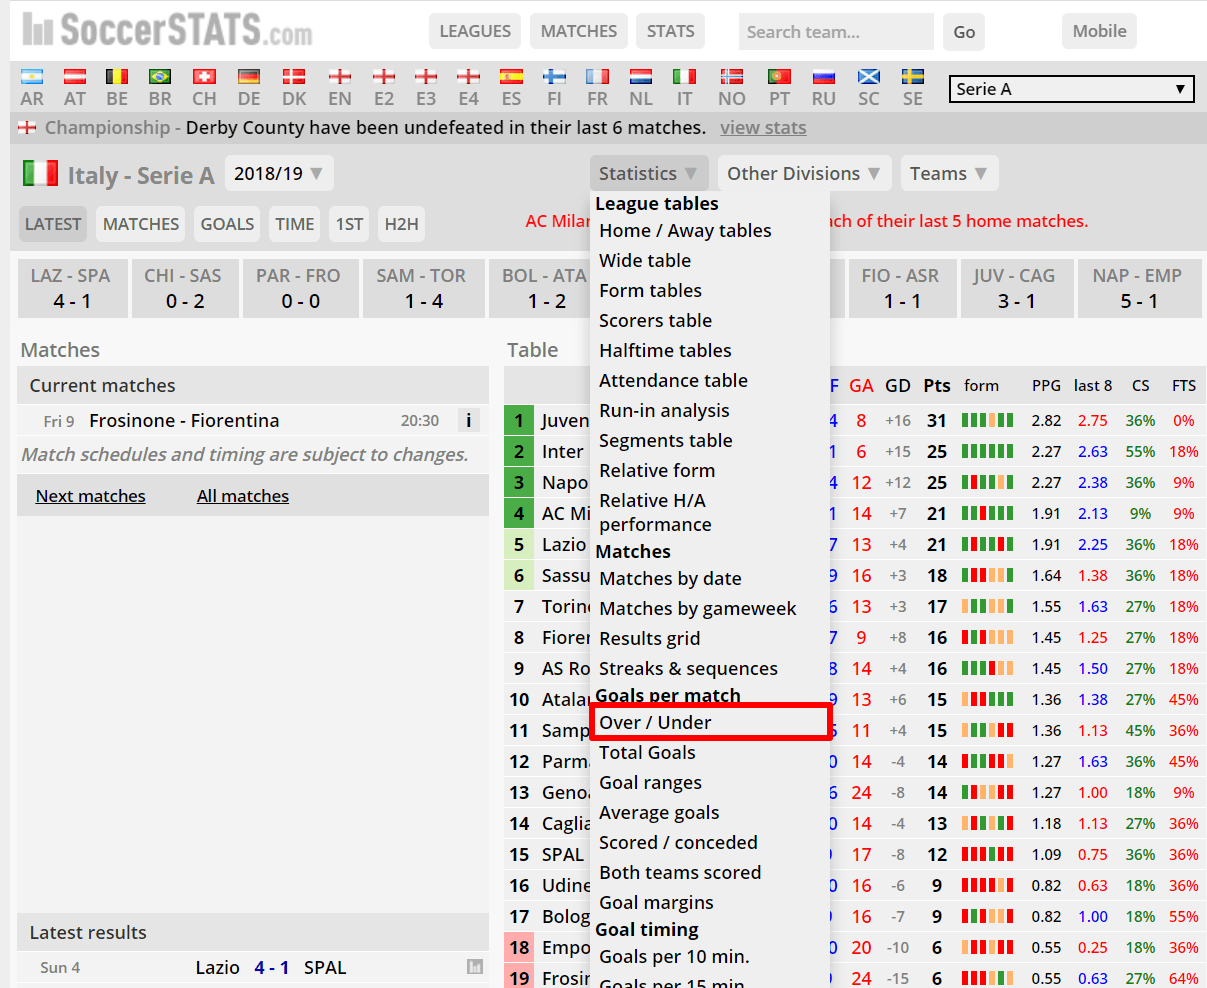The height and width of the screenshot is (988, 1207).
Task: Click the LEAGUES button in header
Action: 475,31
